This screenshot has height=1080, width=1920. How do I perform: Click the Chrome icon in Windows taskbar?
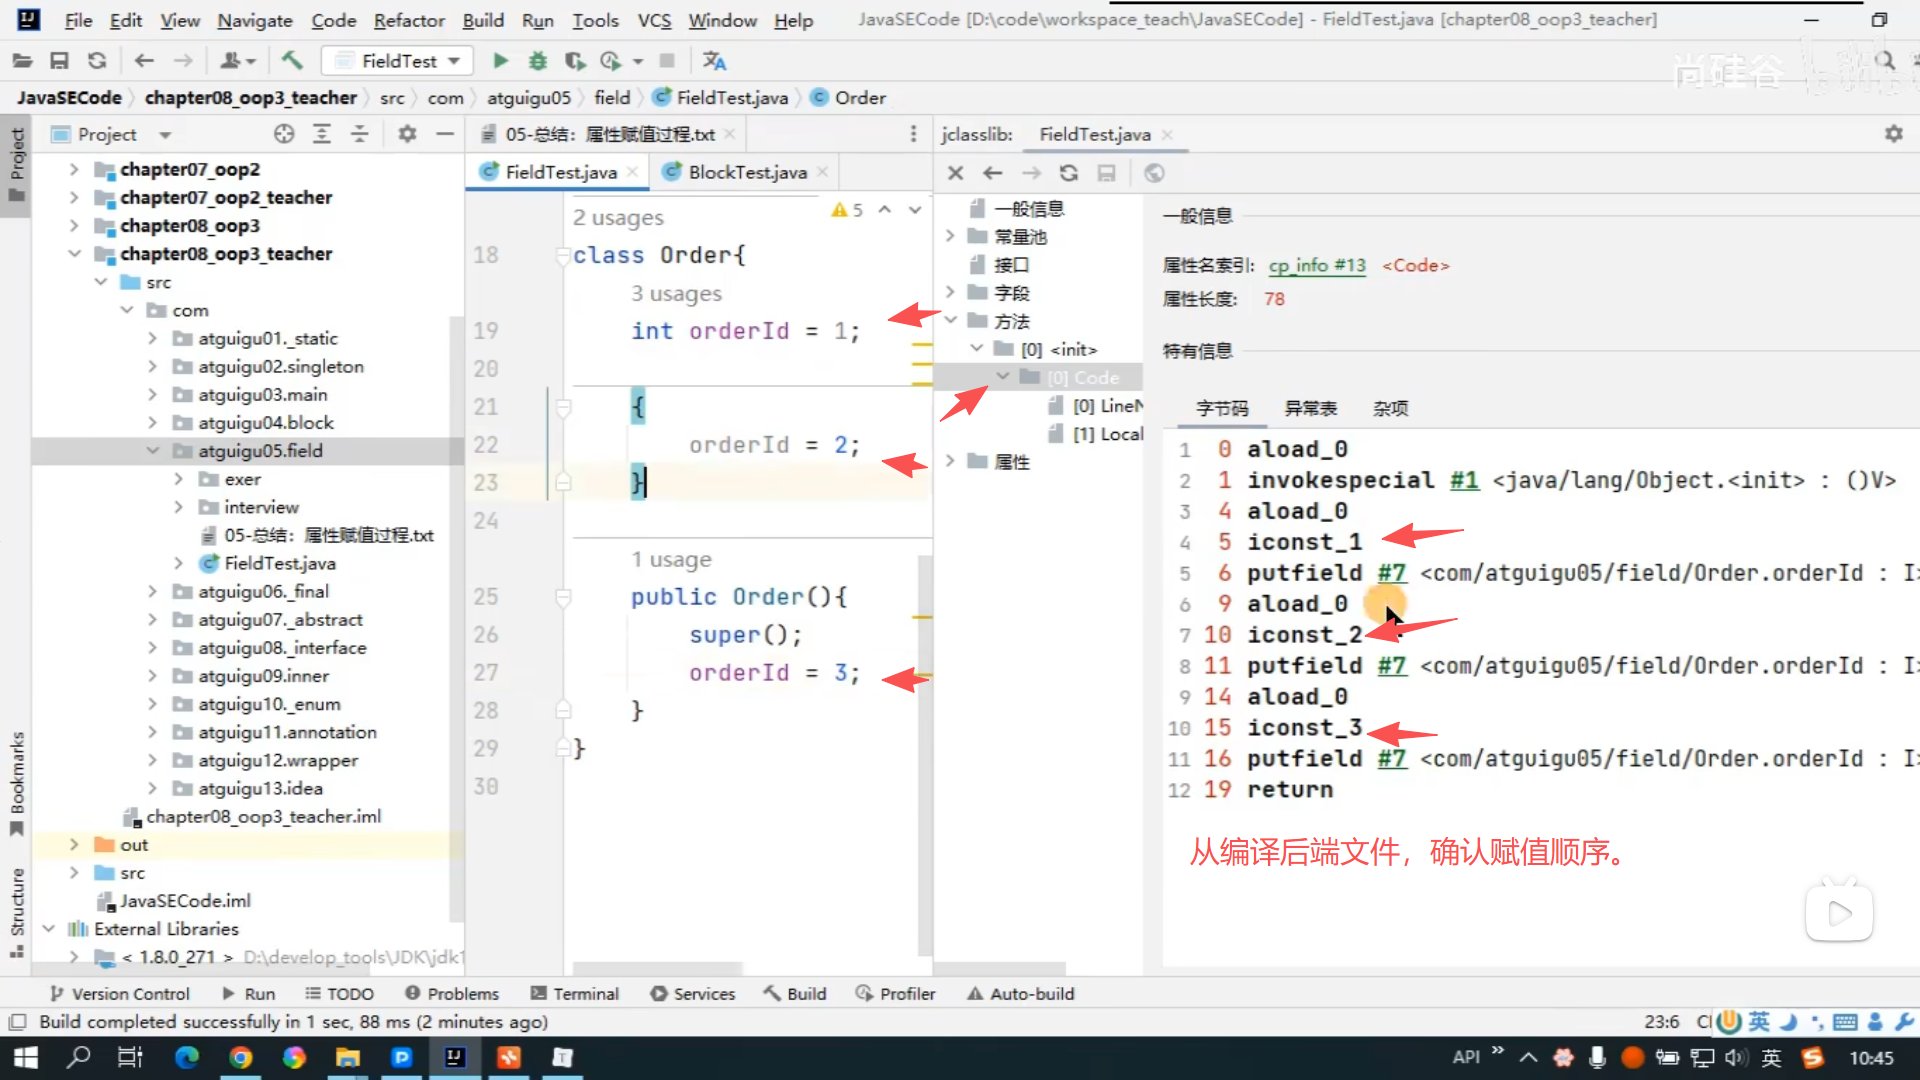tap(240, 1058)
